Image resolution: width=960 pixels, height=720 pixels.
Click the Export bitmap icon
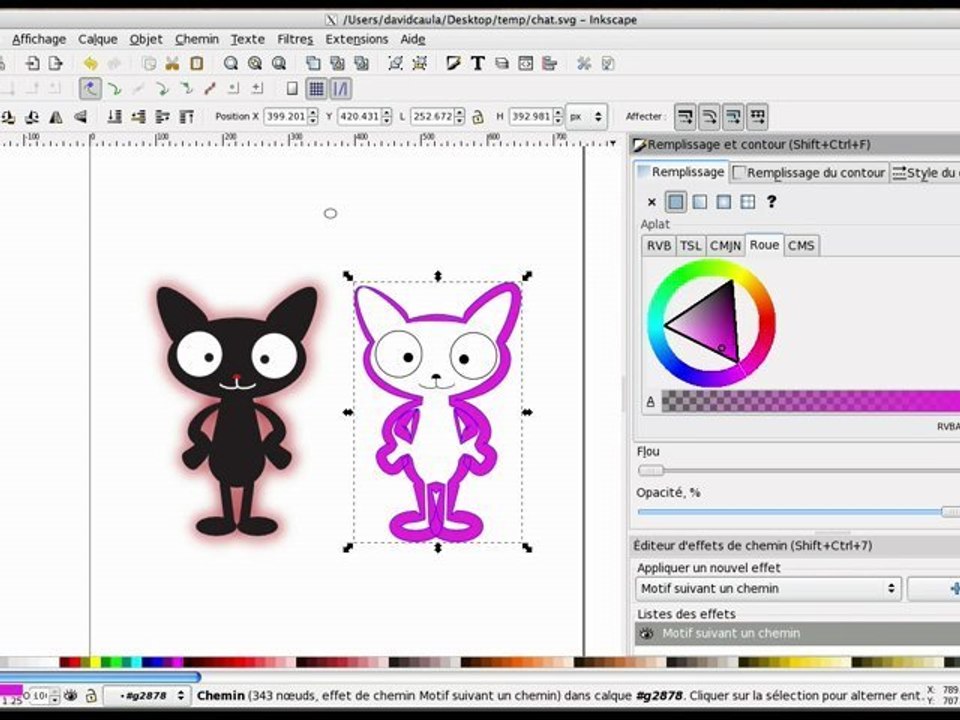point(56,64)
